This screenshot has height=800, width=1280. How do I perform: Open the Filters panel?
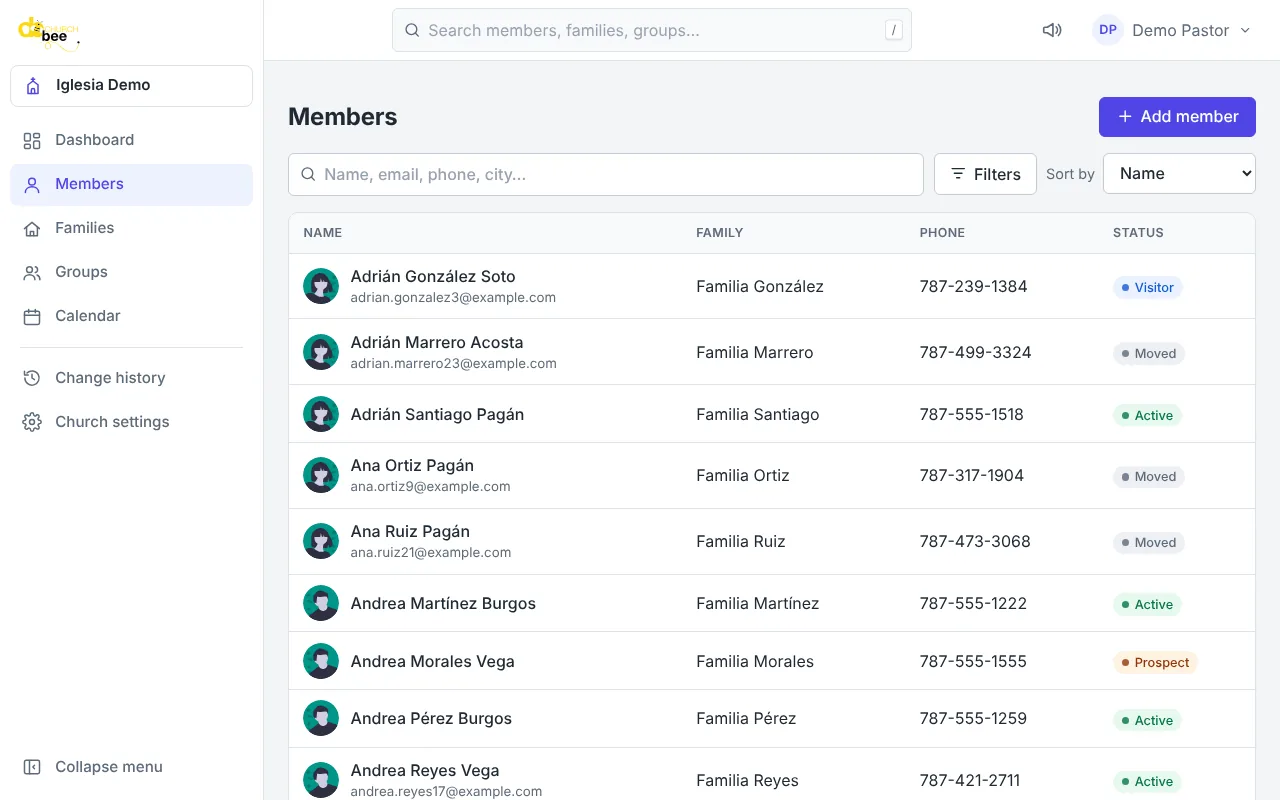pyautogui.click(x=985, y=174)
